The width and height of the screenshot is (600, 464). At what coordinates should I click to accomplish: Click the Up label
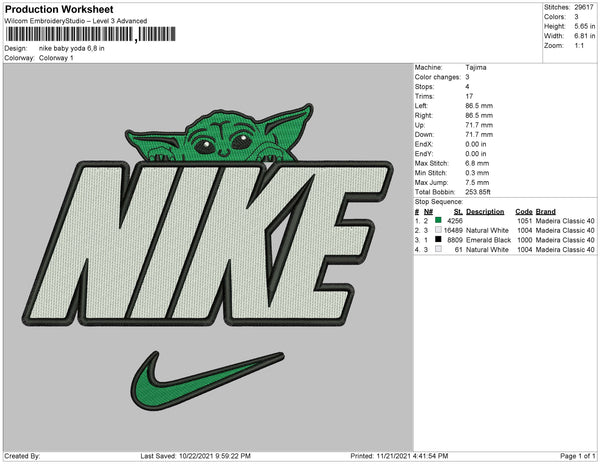(419, 125)
